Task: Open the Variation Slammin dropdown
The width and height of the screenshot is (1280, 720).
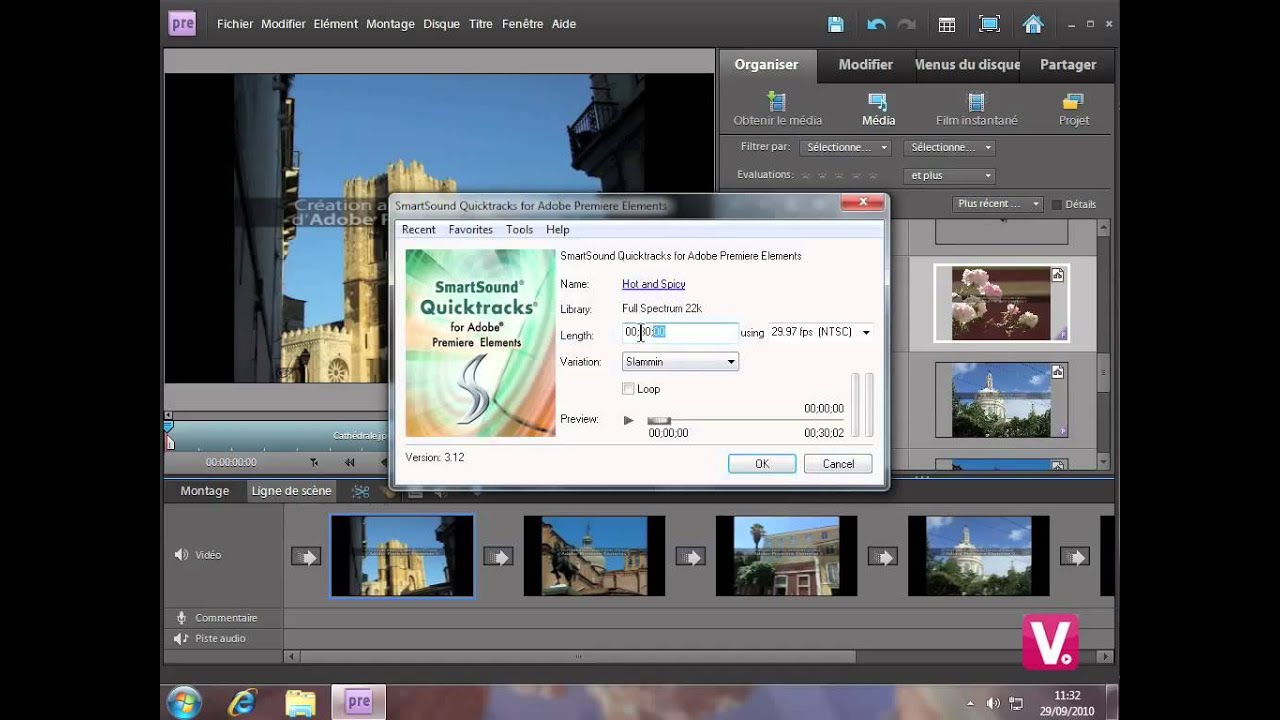Action: pyautogui.click(x=680, y=362)
